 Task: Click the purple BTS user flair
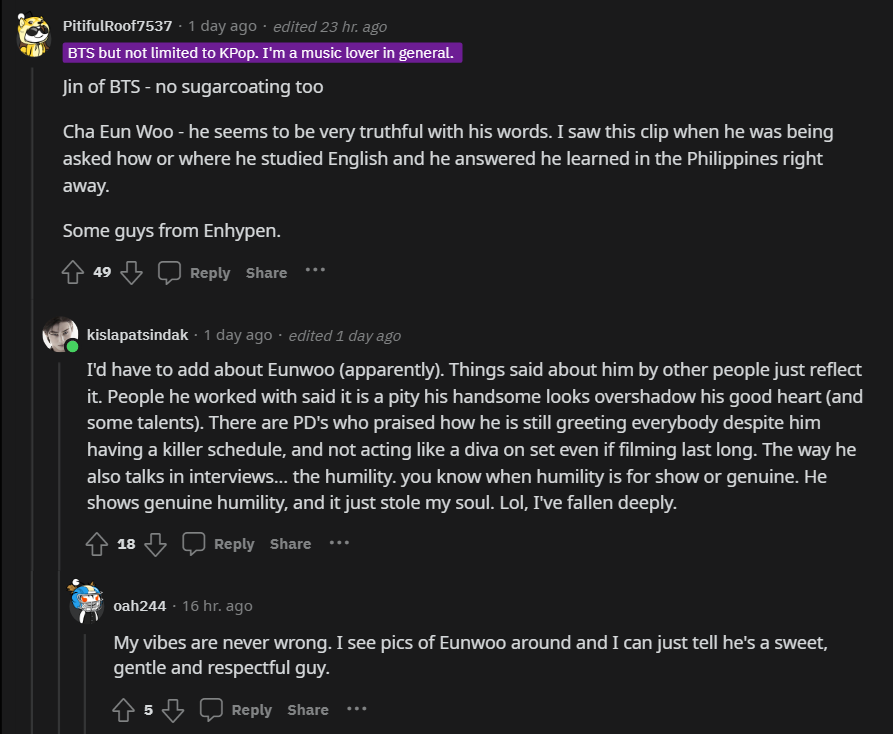coord(262,53)
